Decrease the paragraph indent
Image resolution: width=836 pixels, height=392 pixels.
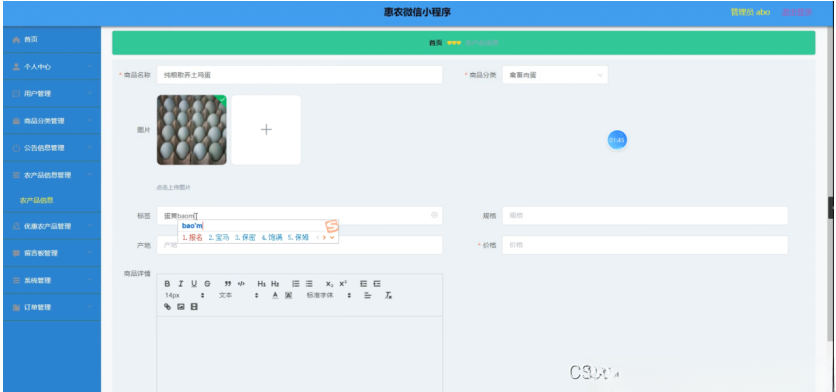pos(364,284)
